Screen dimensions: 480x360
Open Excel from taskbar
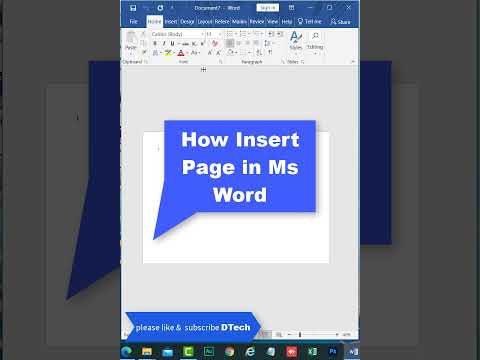click(312, 351)
